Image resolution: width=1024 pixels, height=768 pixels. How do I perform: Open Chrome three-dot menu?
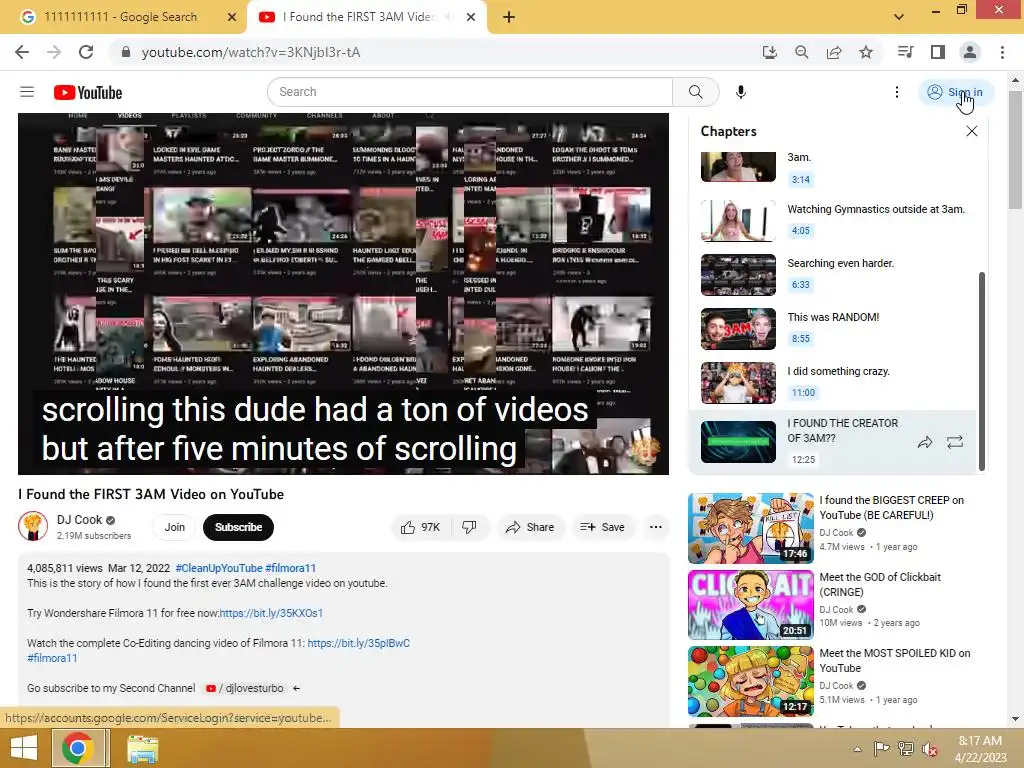click(1002, 52)
